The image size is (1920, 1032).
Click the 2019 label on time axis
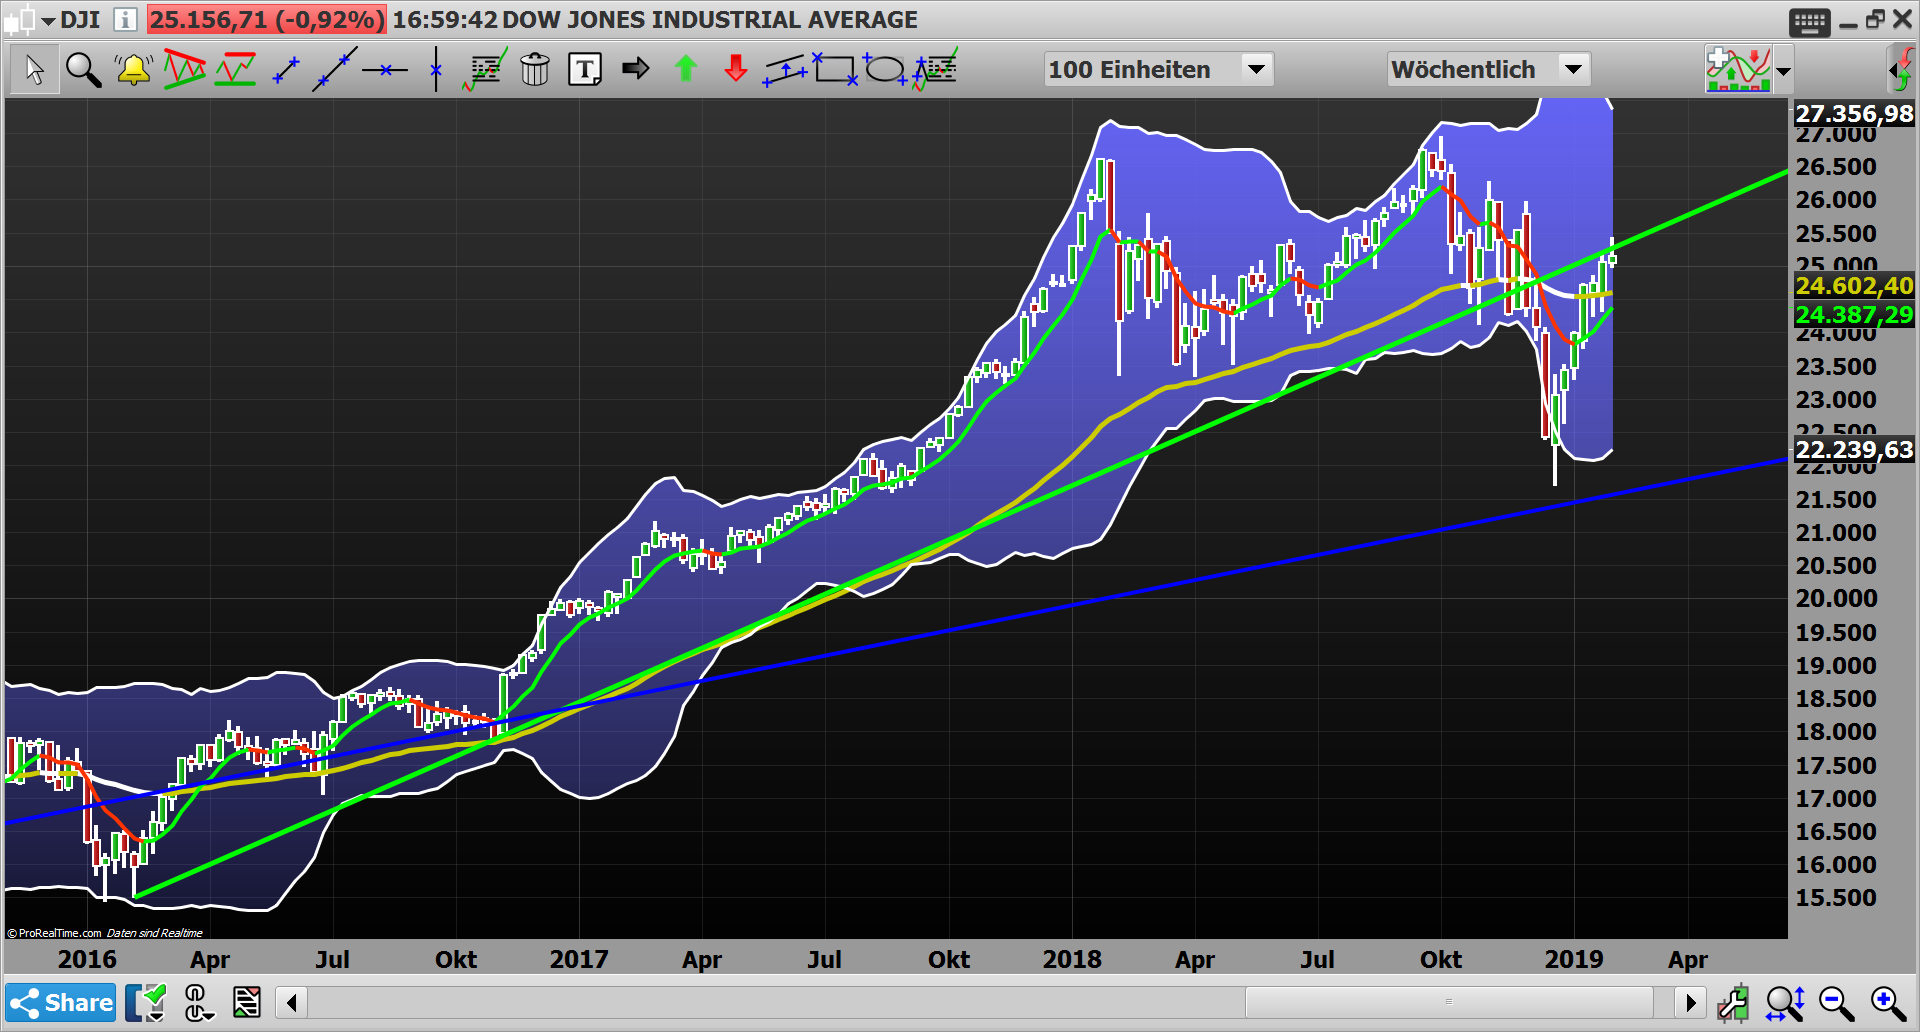1574,959
